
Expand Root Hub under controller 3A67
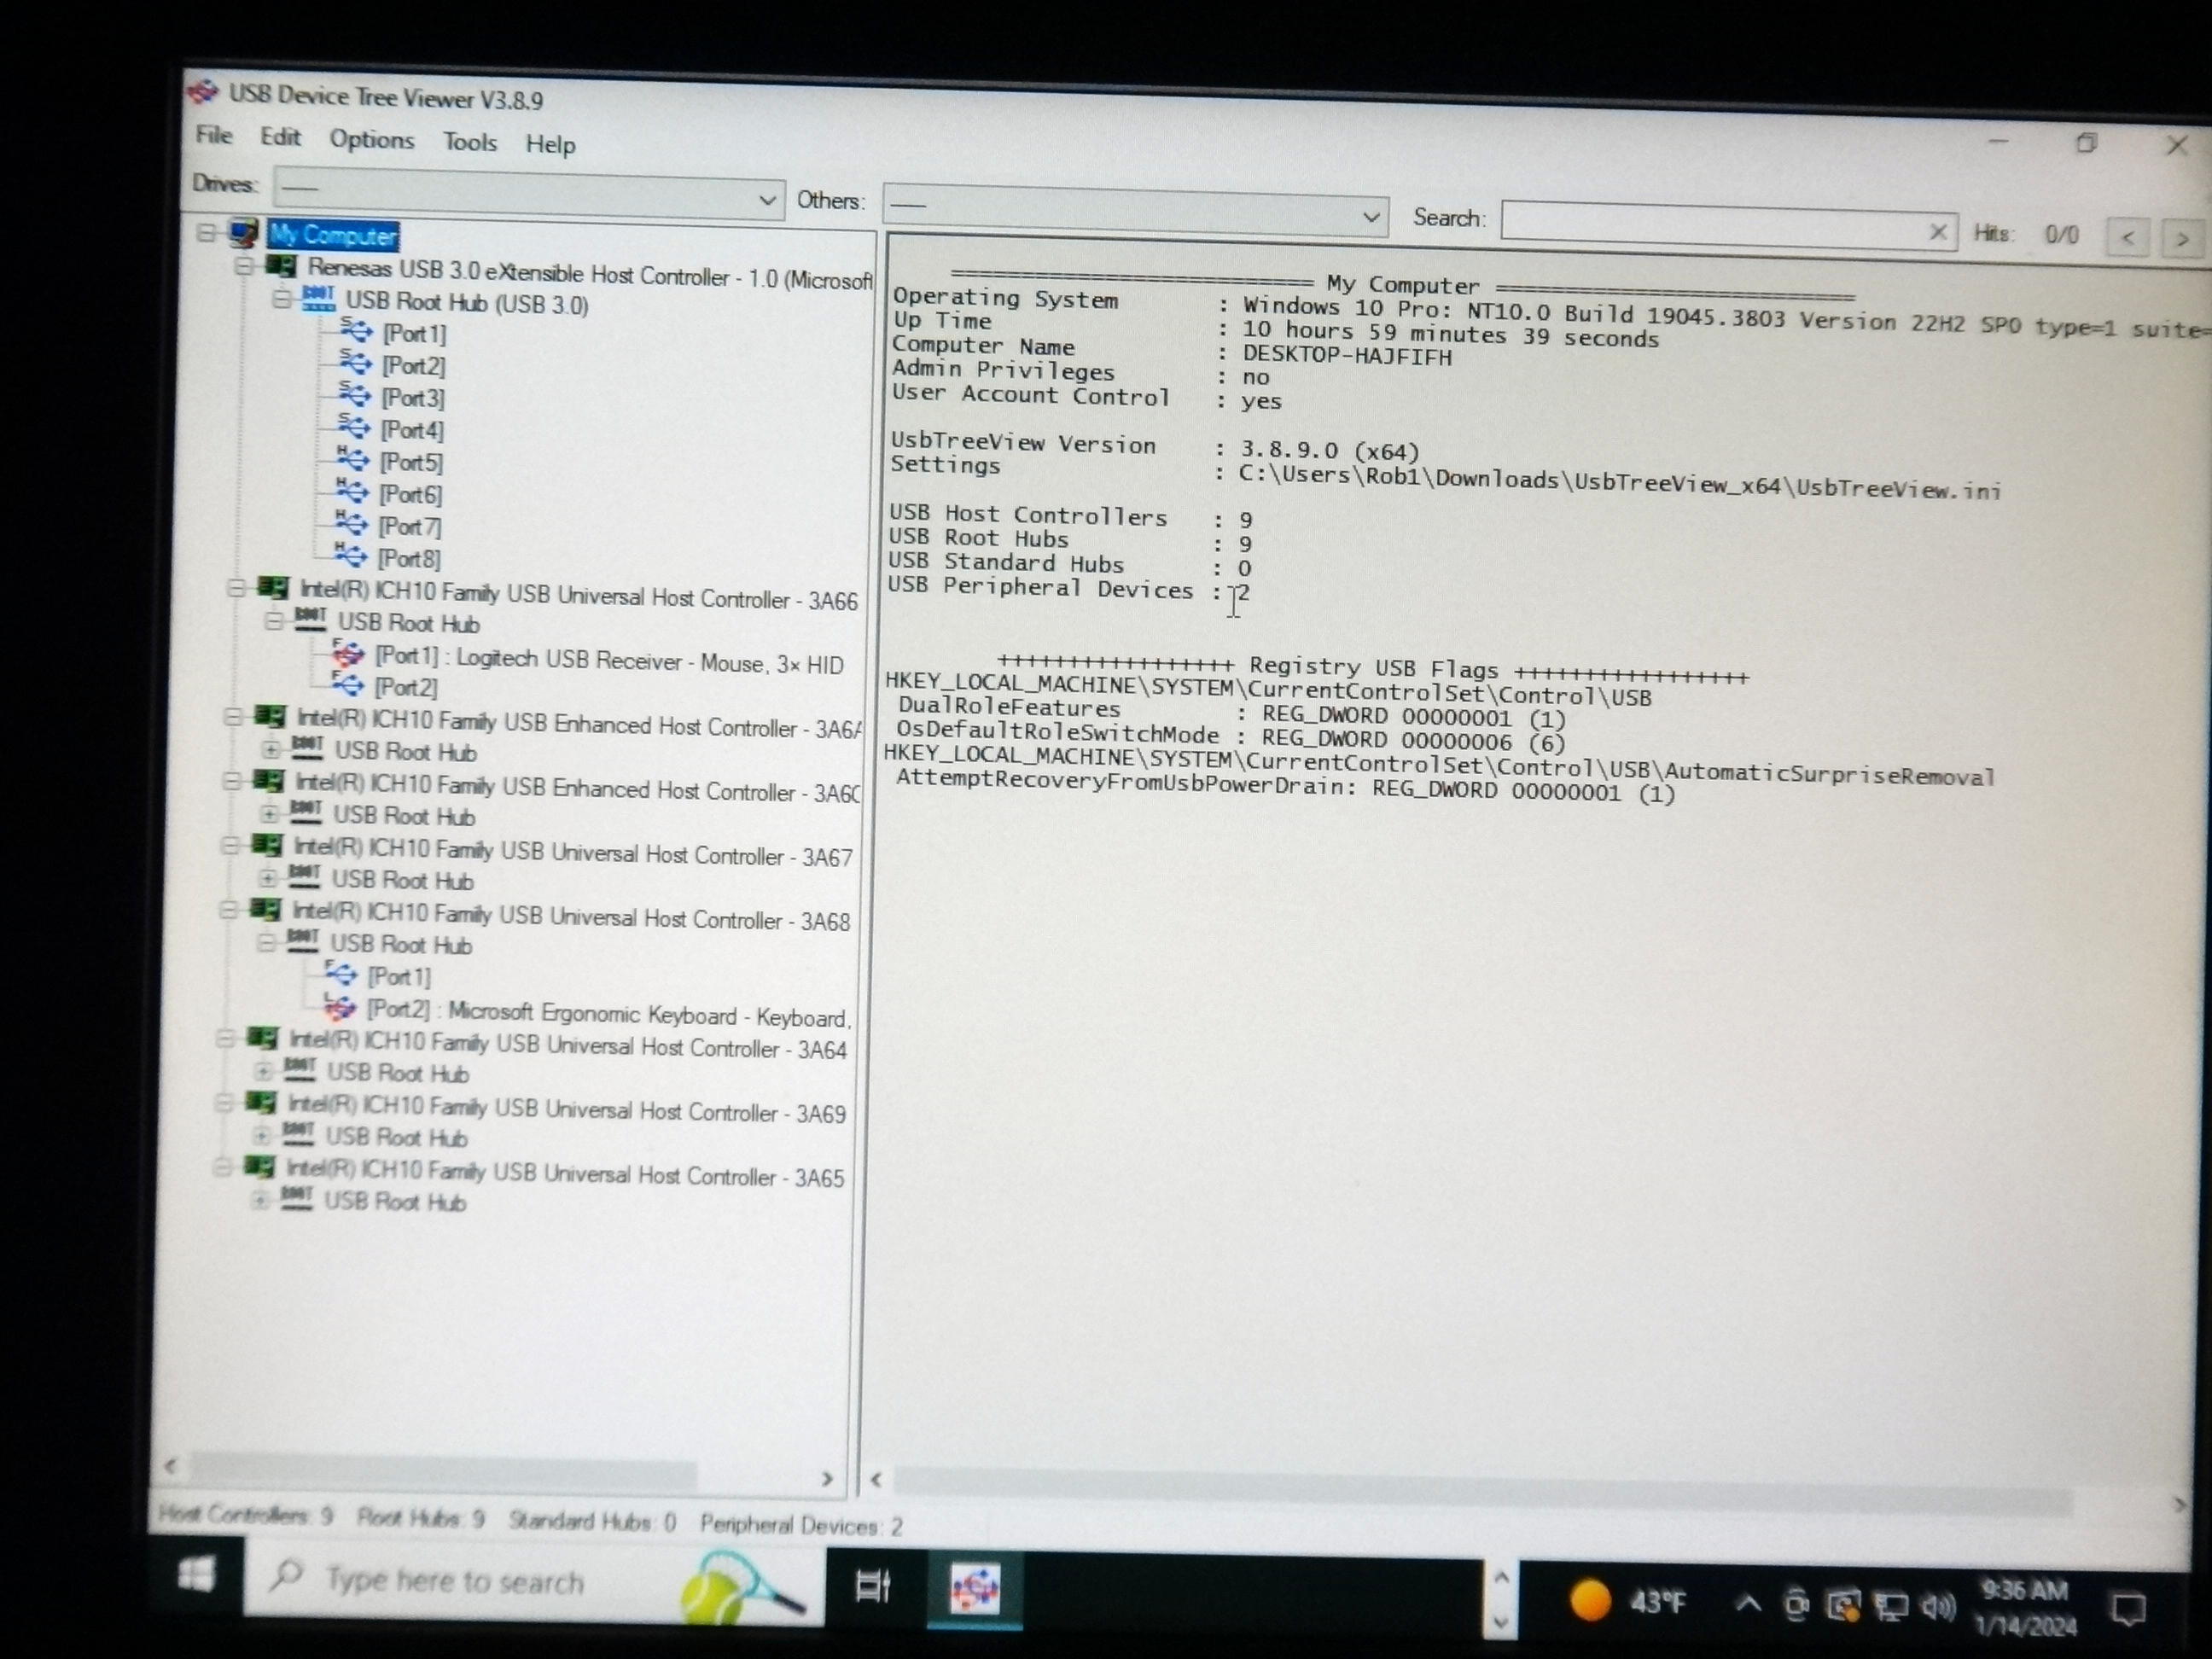[x=267, y=878]
